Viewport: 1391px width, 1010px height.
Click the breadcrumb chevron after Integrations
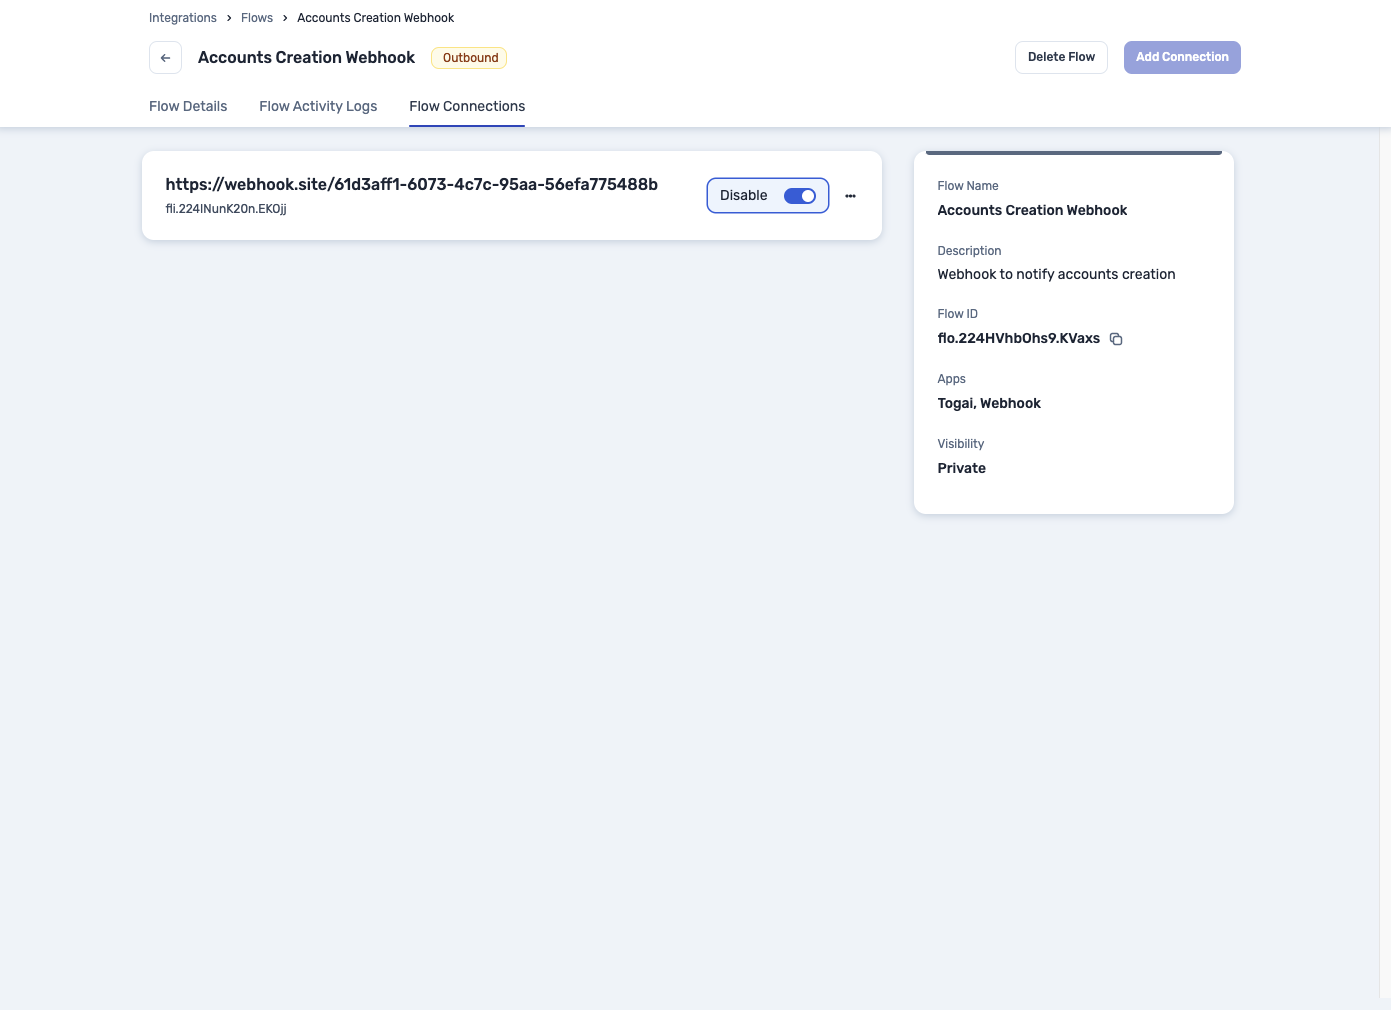coord(228,18)
